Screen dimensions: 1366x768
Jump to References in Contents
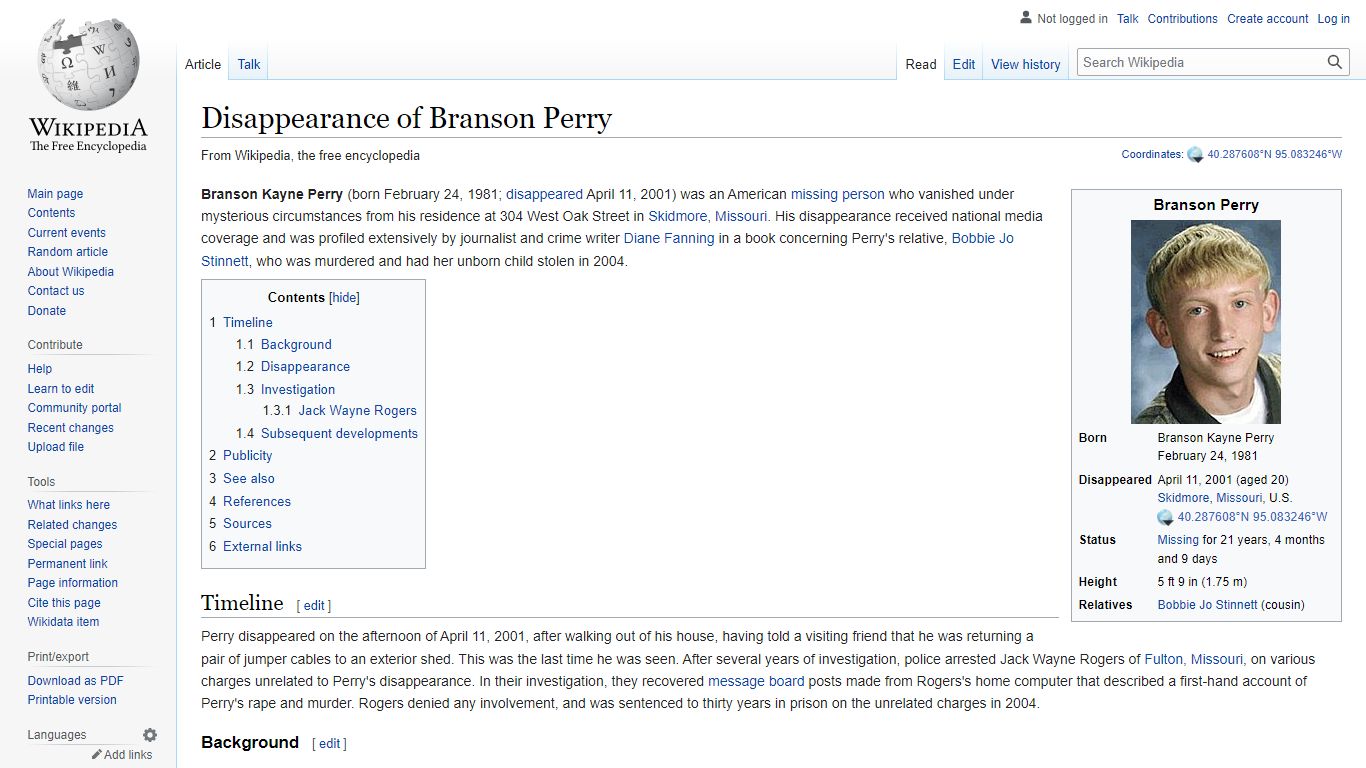click(x=257, y=502)
